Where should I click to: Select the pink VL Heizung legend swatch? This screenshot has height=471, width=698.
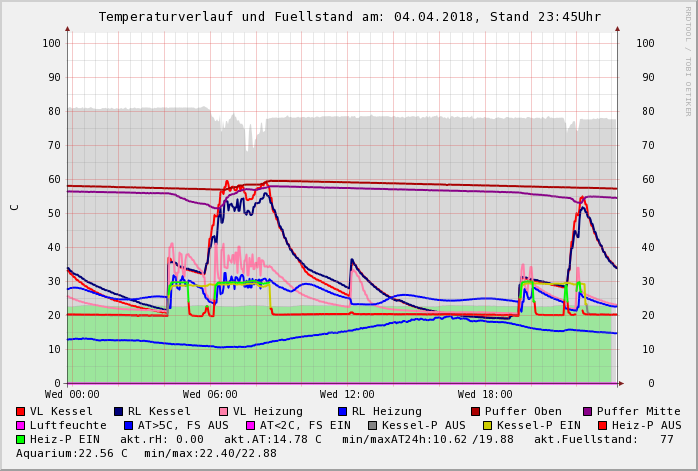click(223, 411)
